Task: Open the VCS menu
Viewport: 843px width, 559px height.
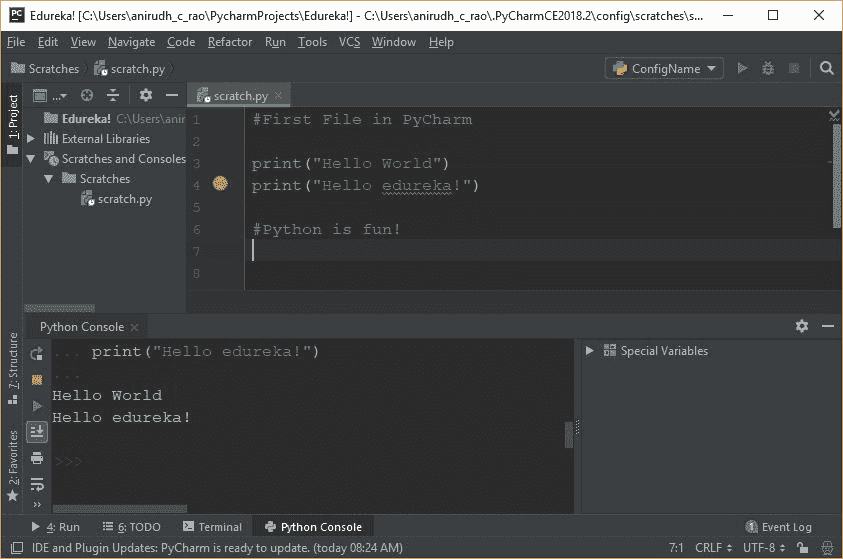Action: click(349, 42)
